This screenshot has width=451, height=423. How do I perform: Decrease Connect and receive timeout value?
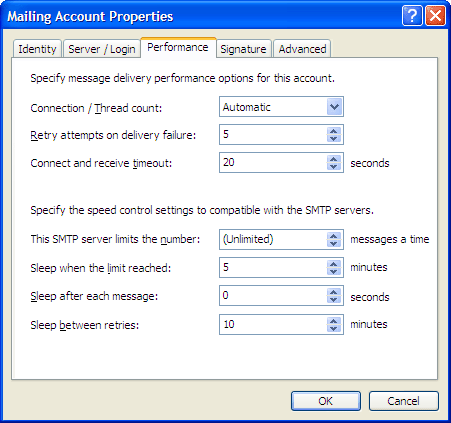click(x=334, y=167)
